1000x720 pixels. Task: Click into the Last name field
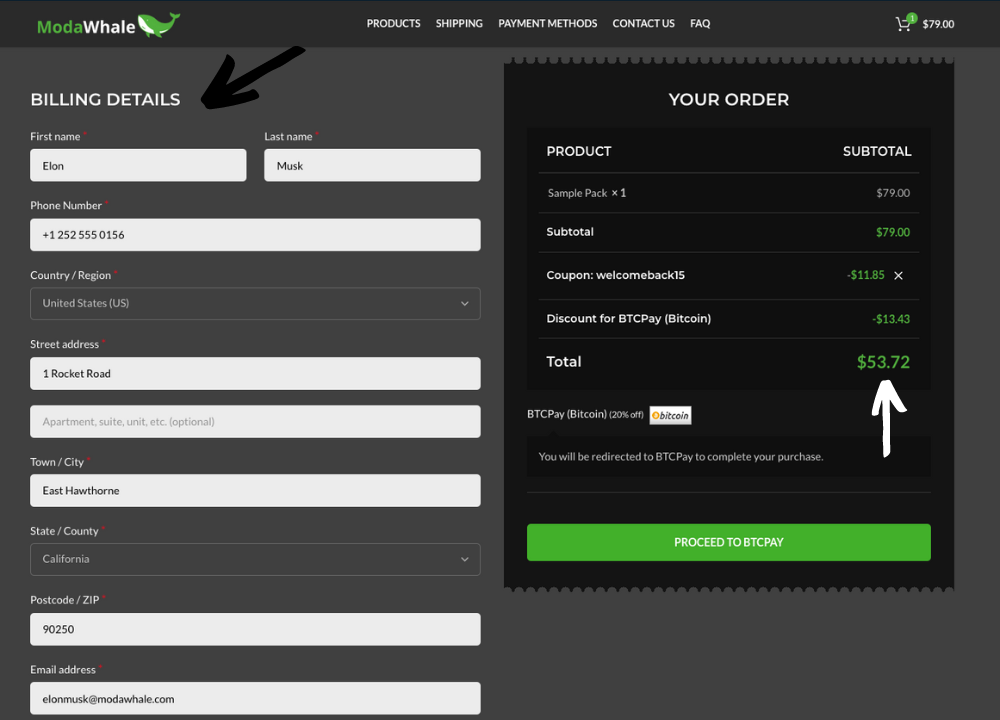372,166
